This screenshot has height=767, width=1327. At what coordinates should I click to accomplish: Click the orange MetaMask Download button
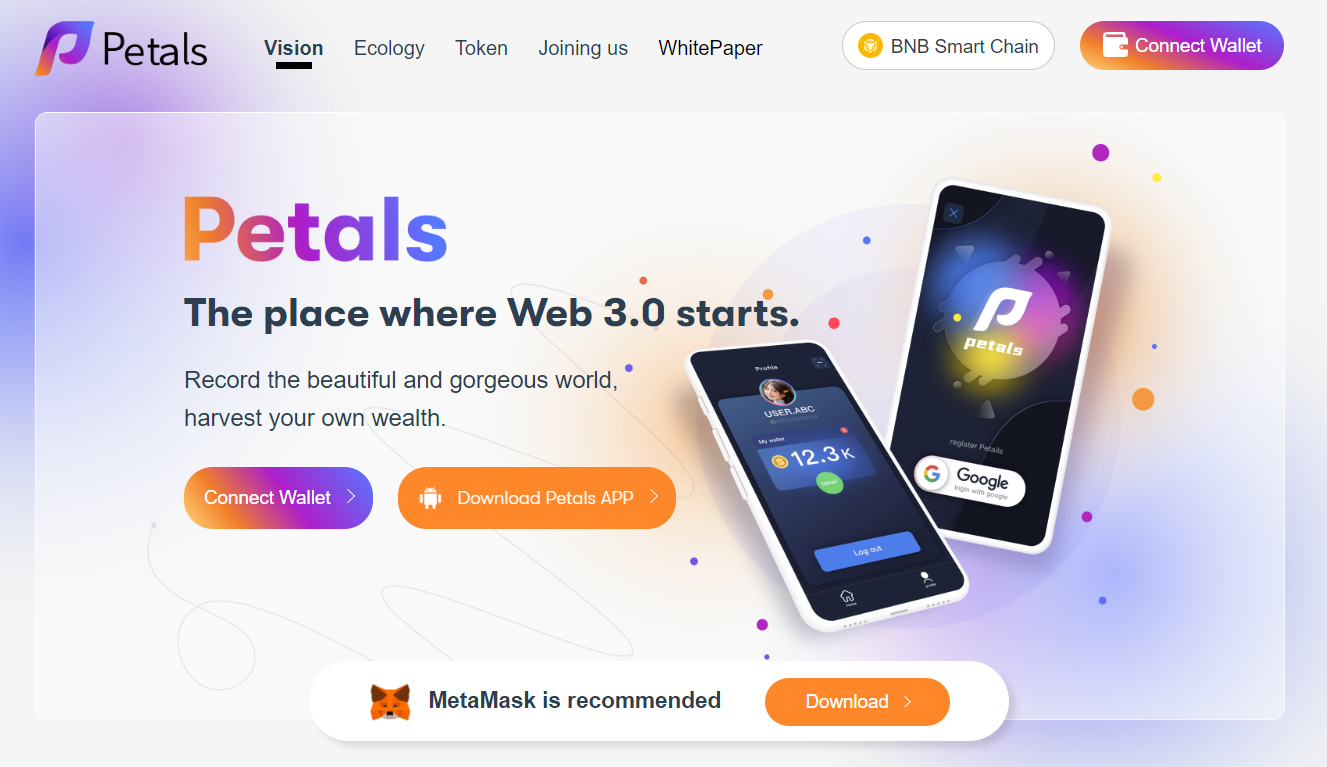(857, 702)
